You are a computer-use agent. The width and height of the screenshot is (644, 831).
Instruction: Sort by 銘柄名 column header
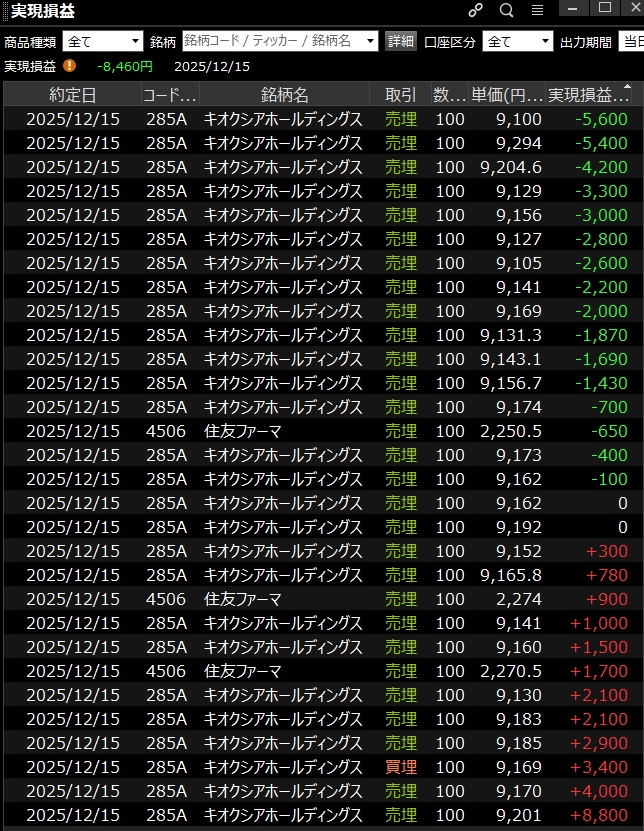pos(285,95)
